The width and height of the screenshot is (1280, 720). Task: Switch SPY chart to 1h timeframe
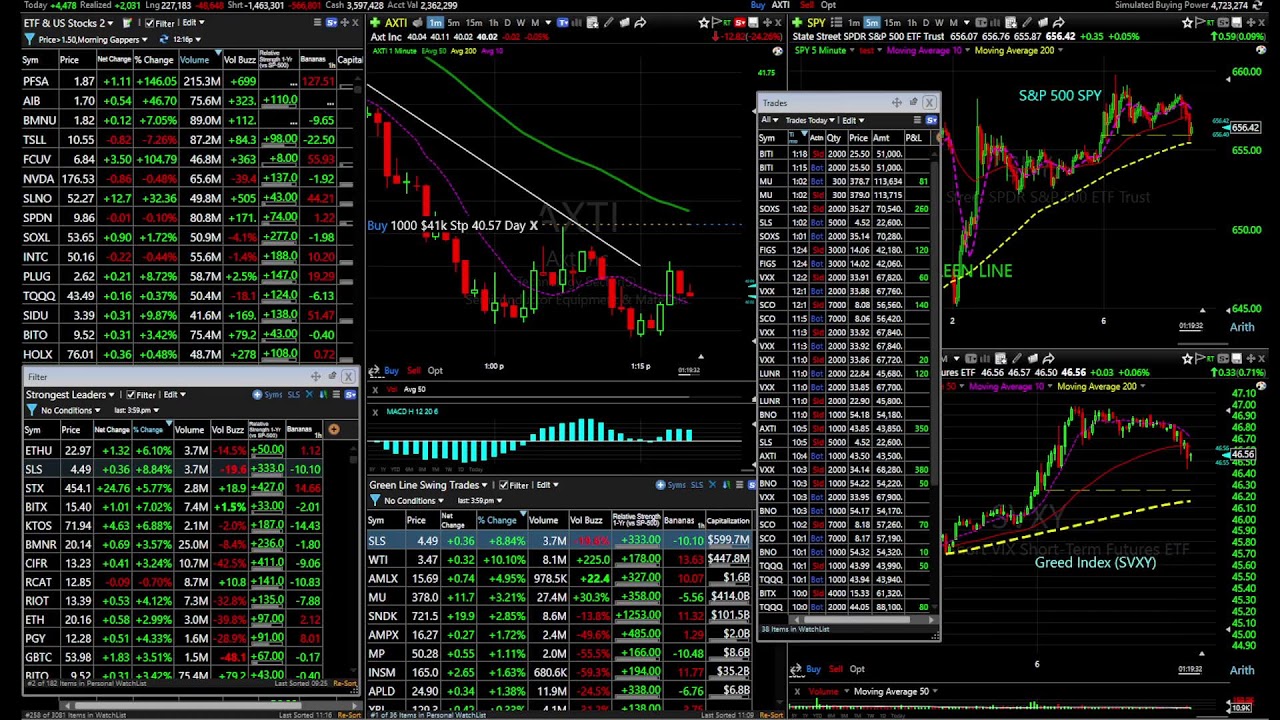click(911, 23)
